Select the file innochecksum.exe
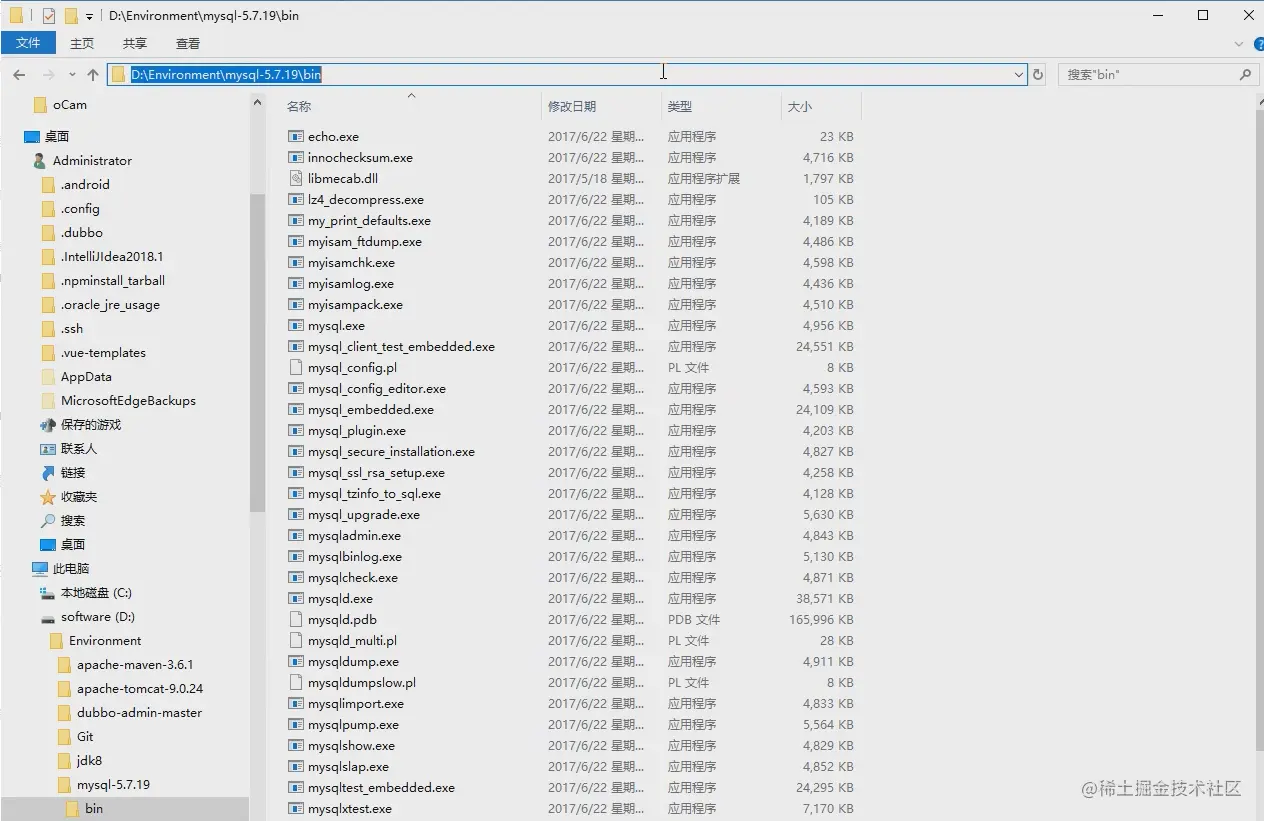The width and height of the screenshot is (1264, 821). 360,158
